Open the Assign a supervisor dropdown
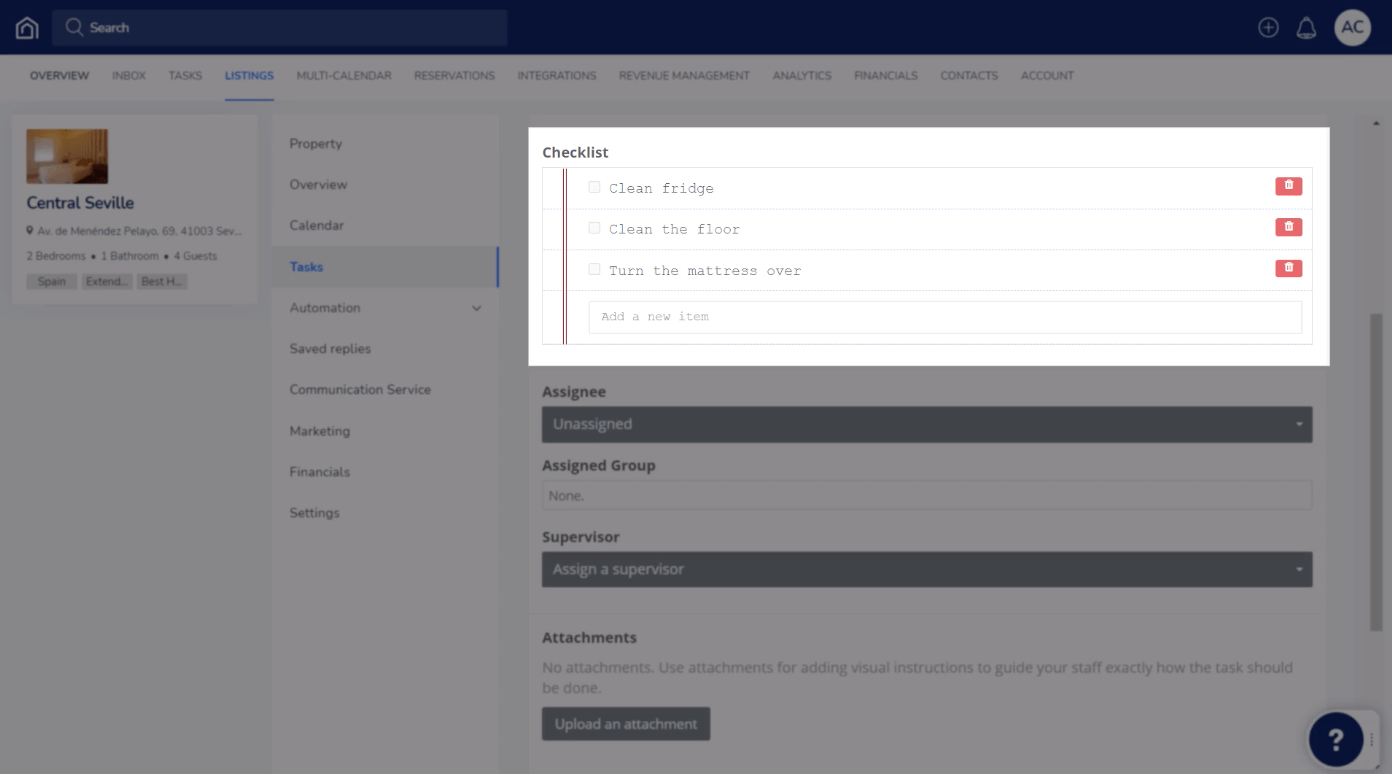This screenshot has height=774, width=1392. (x=927, y=569)
